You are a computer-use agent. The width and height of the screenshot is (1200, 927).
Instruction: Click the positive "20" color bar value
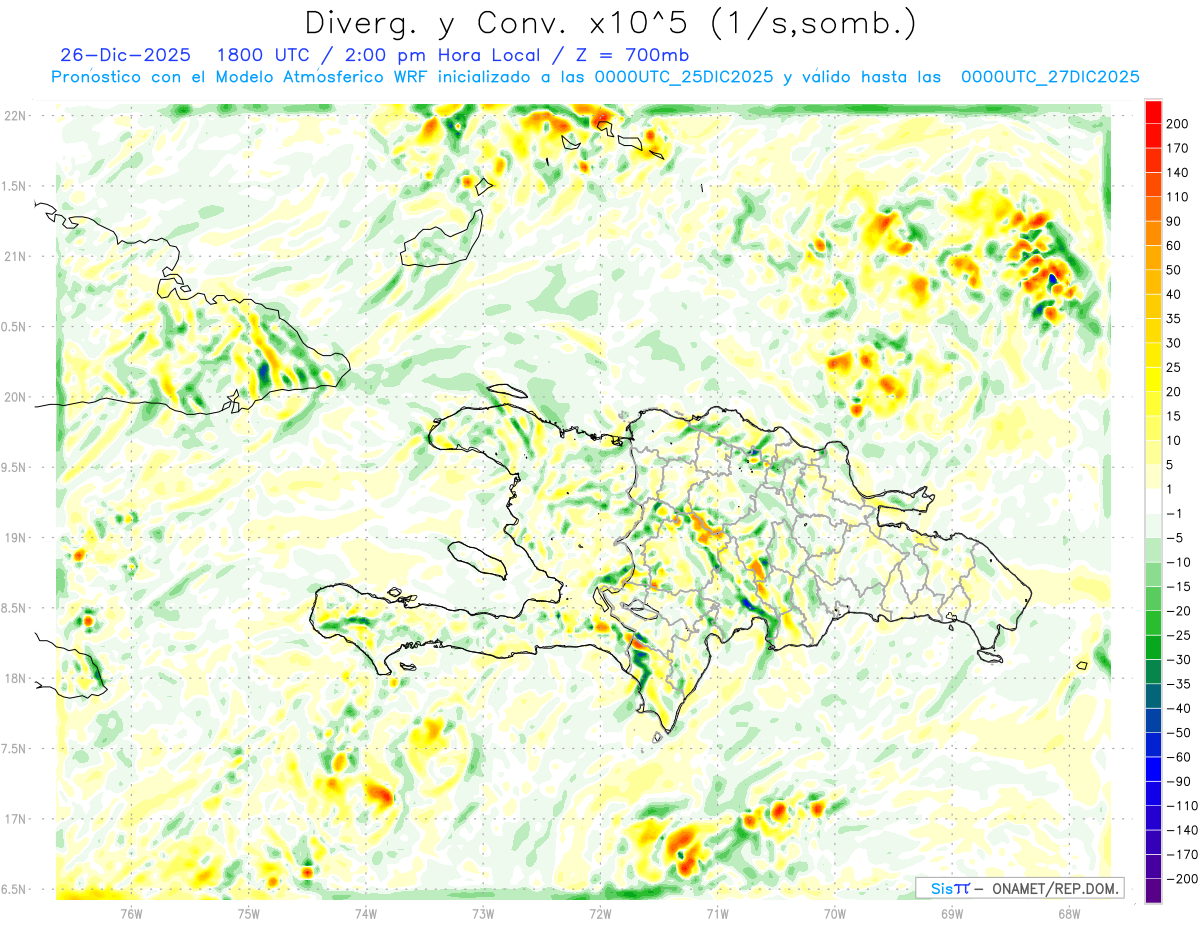(x=1175, y=392)
